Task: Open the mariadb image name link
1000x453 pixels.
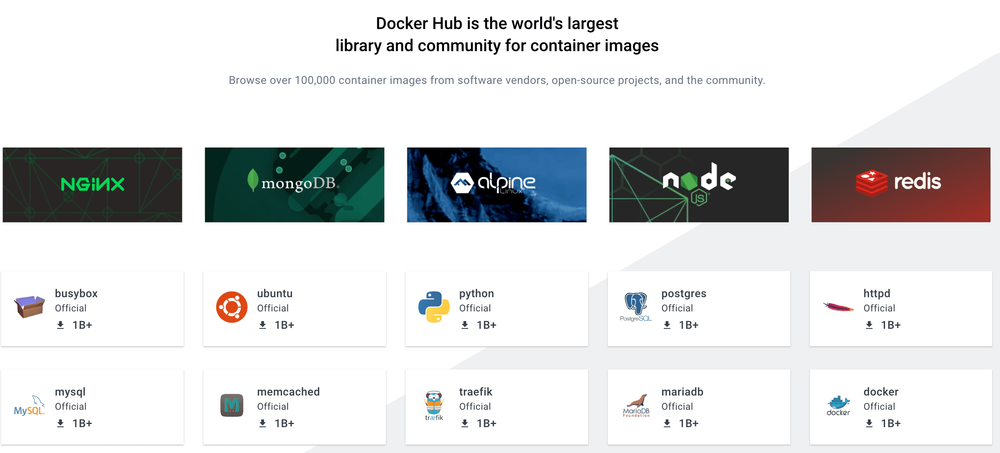Action: pos(682,392)
